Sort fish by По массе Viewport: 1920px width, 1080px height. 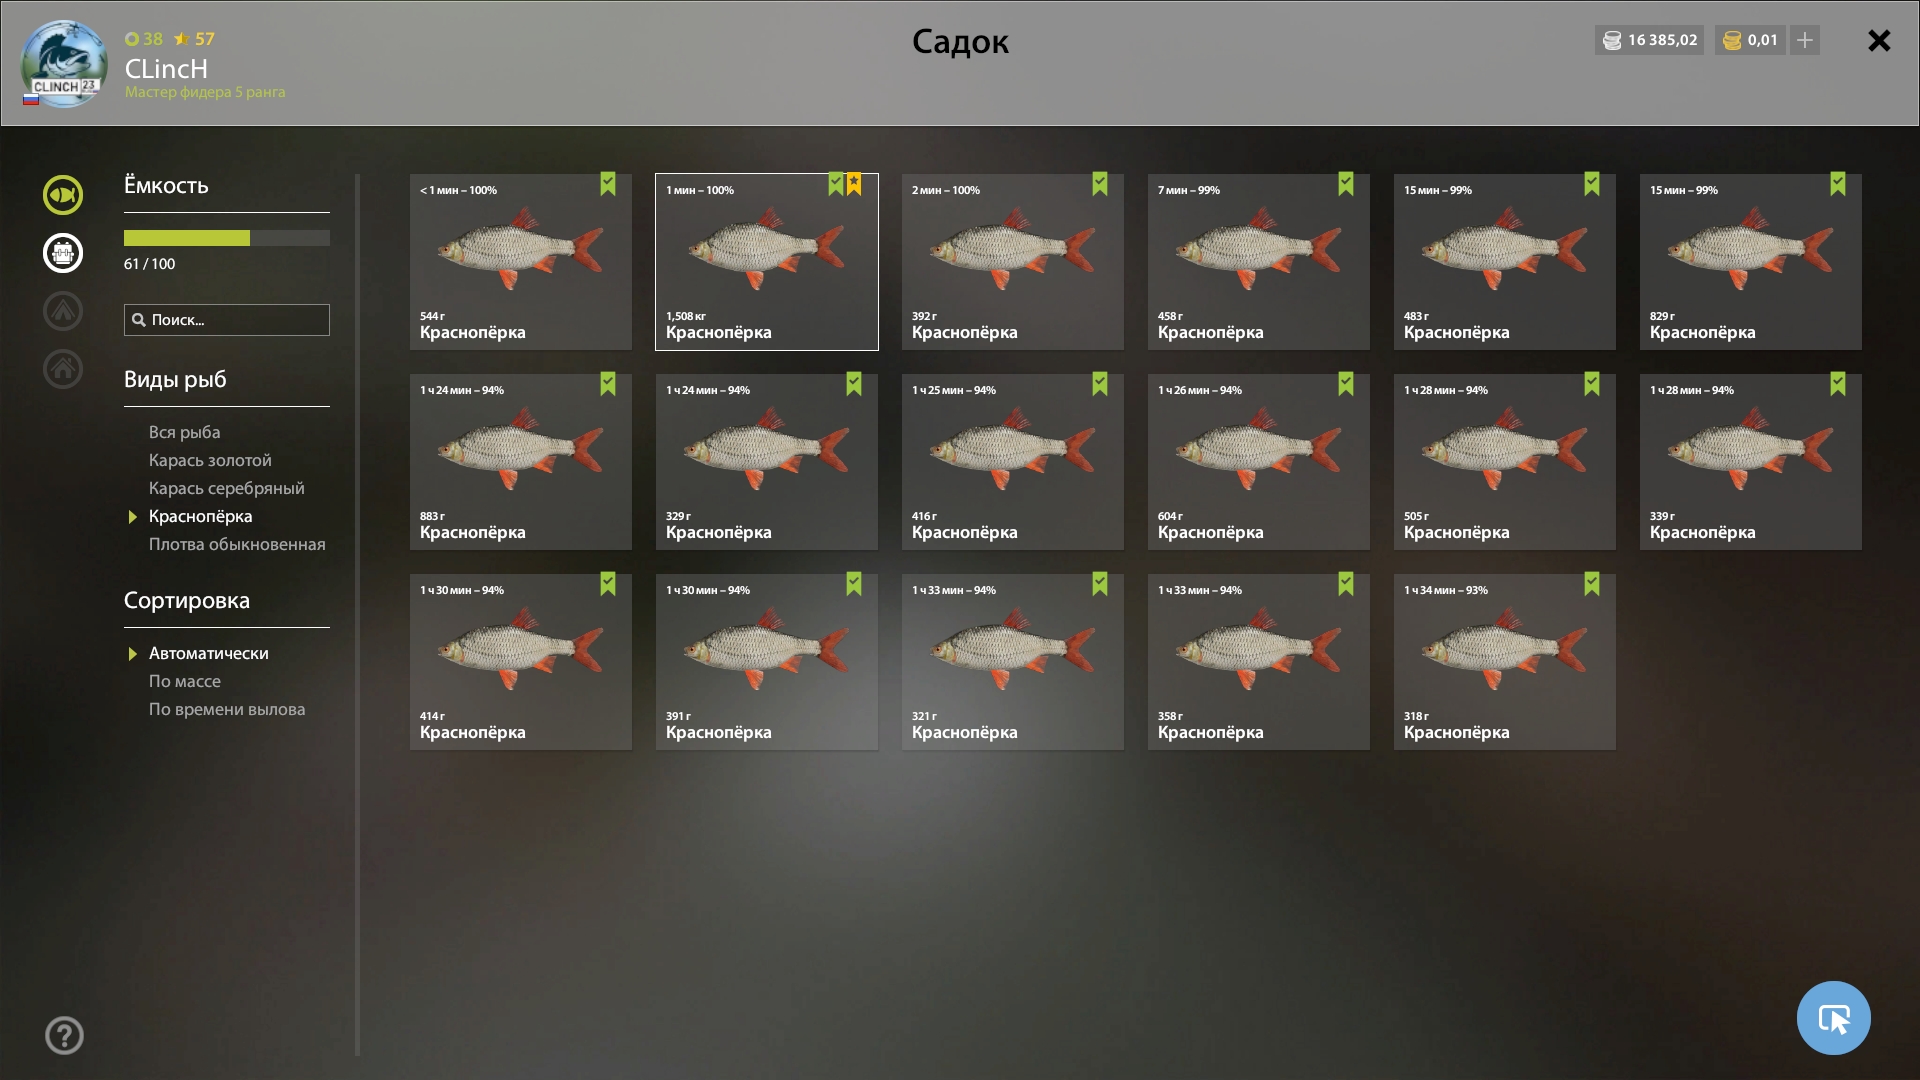click(185, 681)
